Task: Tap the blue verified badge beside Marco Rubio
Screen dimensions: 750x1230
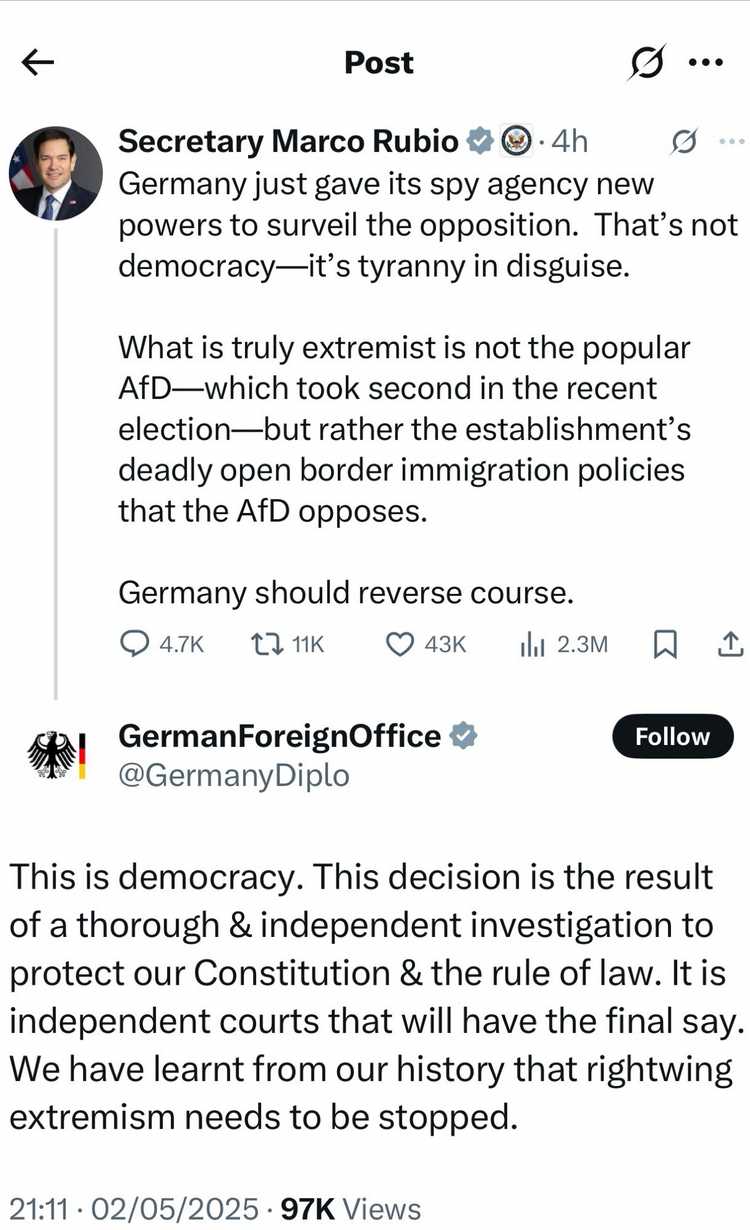Action: 480,142
